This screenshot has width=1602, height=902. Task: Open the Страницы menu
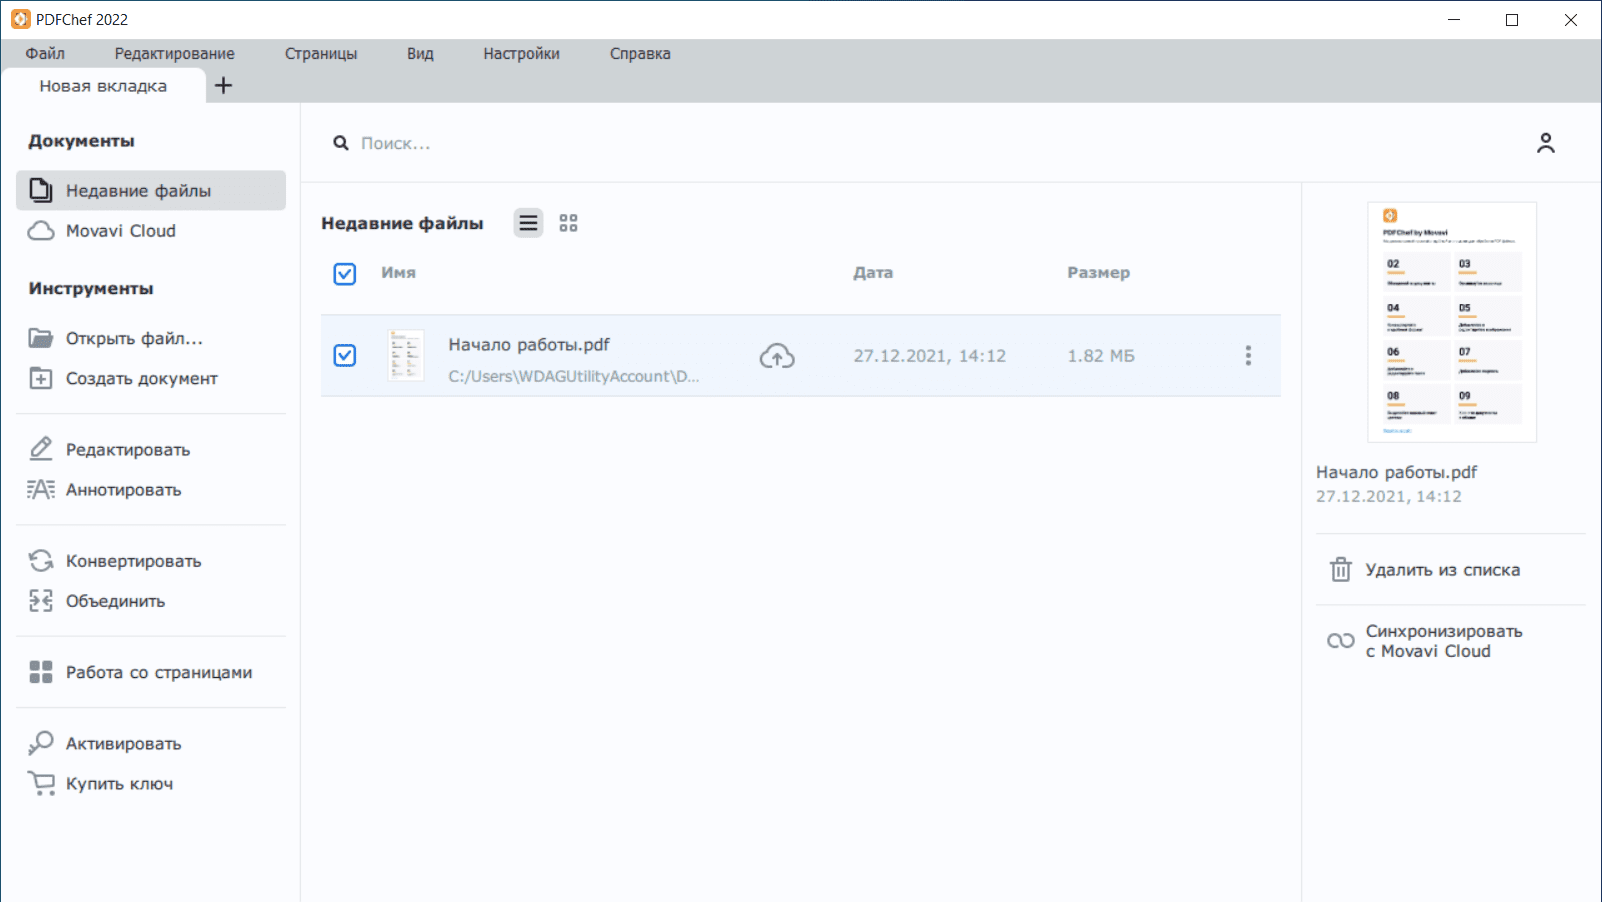321,54
